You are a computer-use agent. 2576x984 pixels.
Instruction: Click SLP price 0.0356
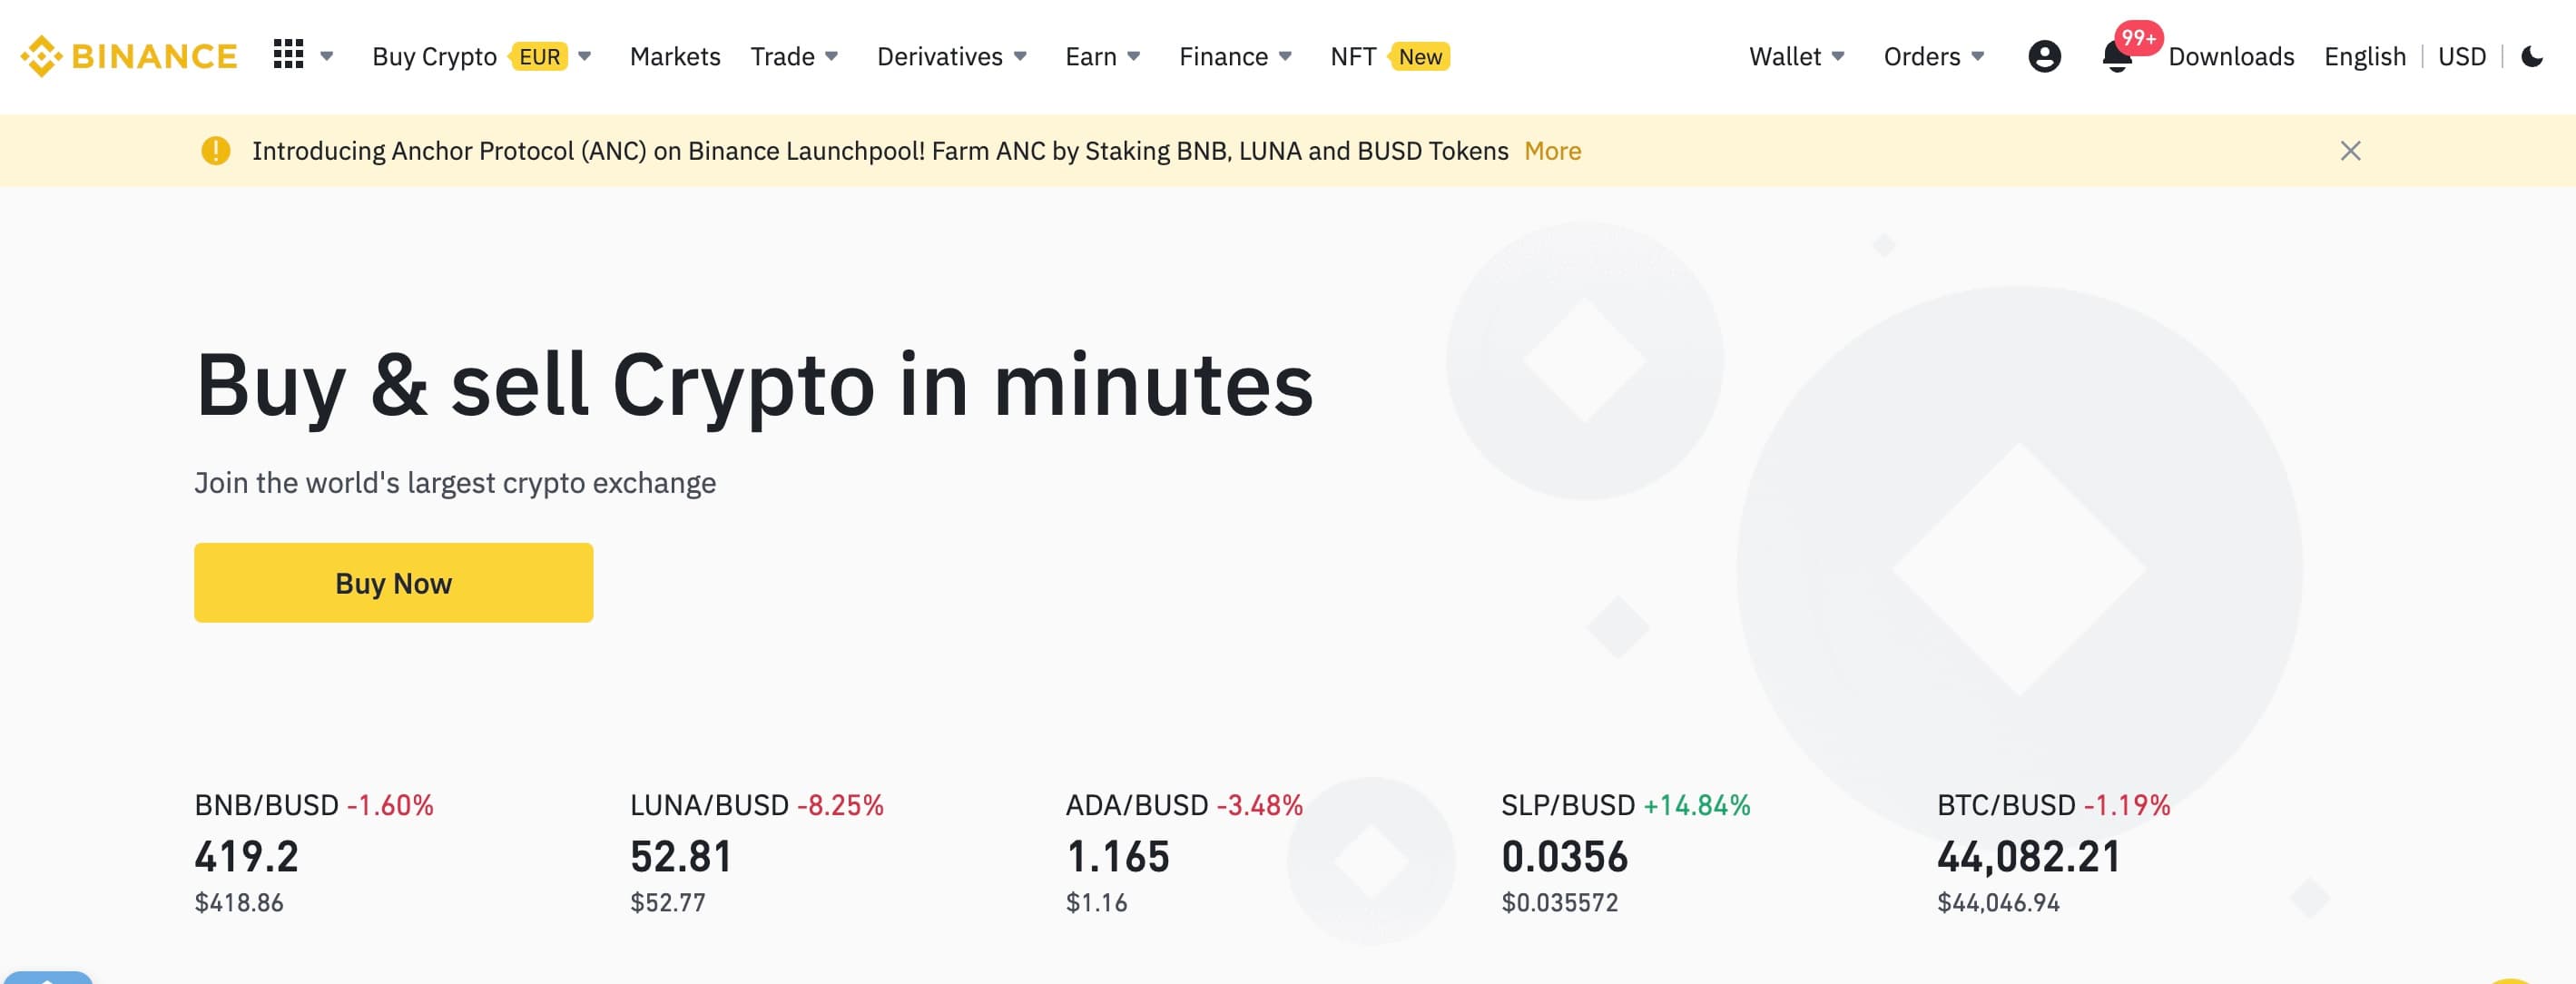1565,857
